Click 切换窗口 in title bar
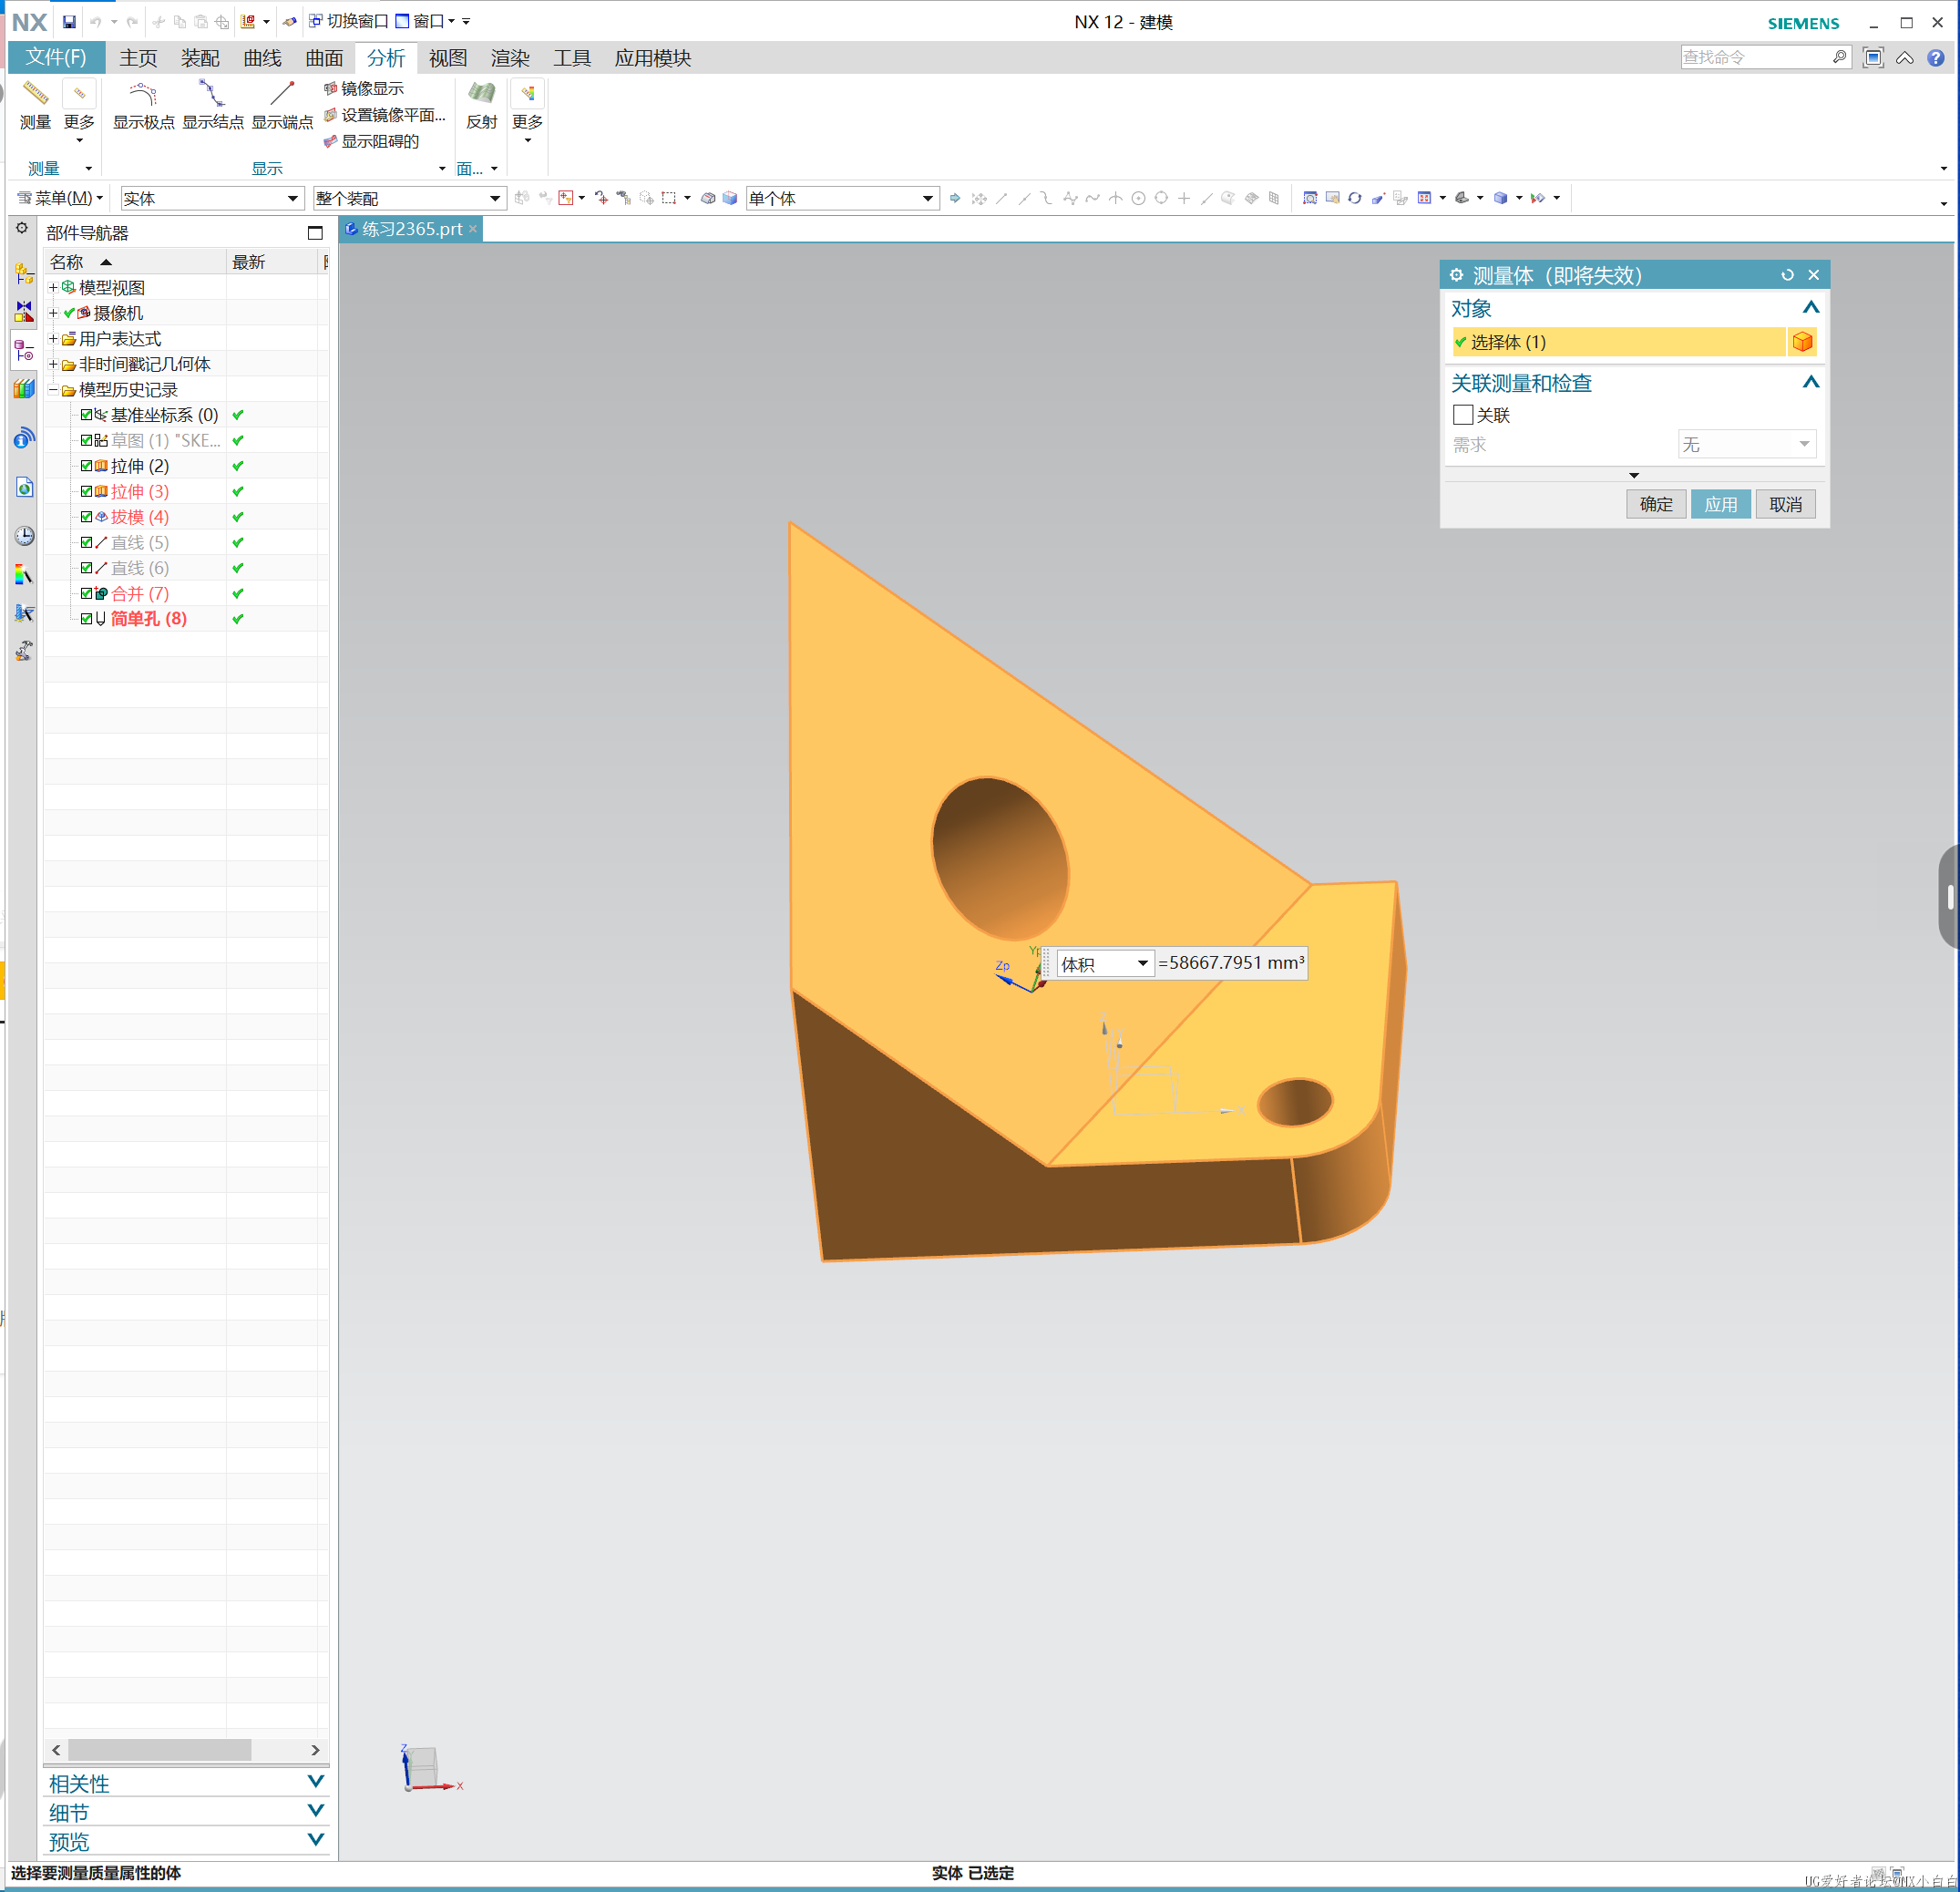This screenshot has height=1892, width=1960. tap(348, 21)
